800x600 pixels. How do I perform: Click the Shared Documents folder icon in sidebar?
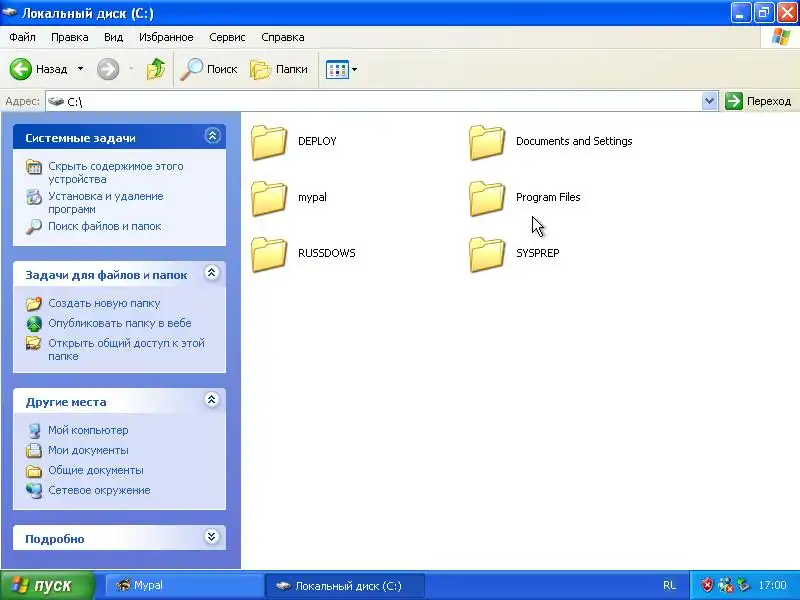[34, 470]
